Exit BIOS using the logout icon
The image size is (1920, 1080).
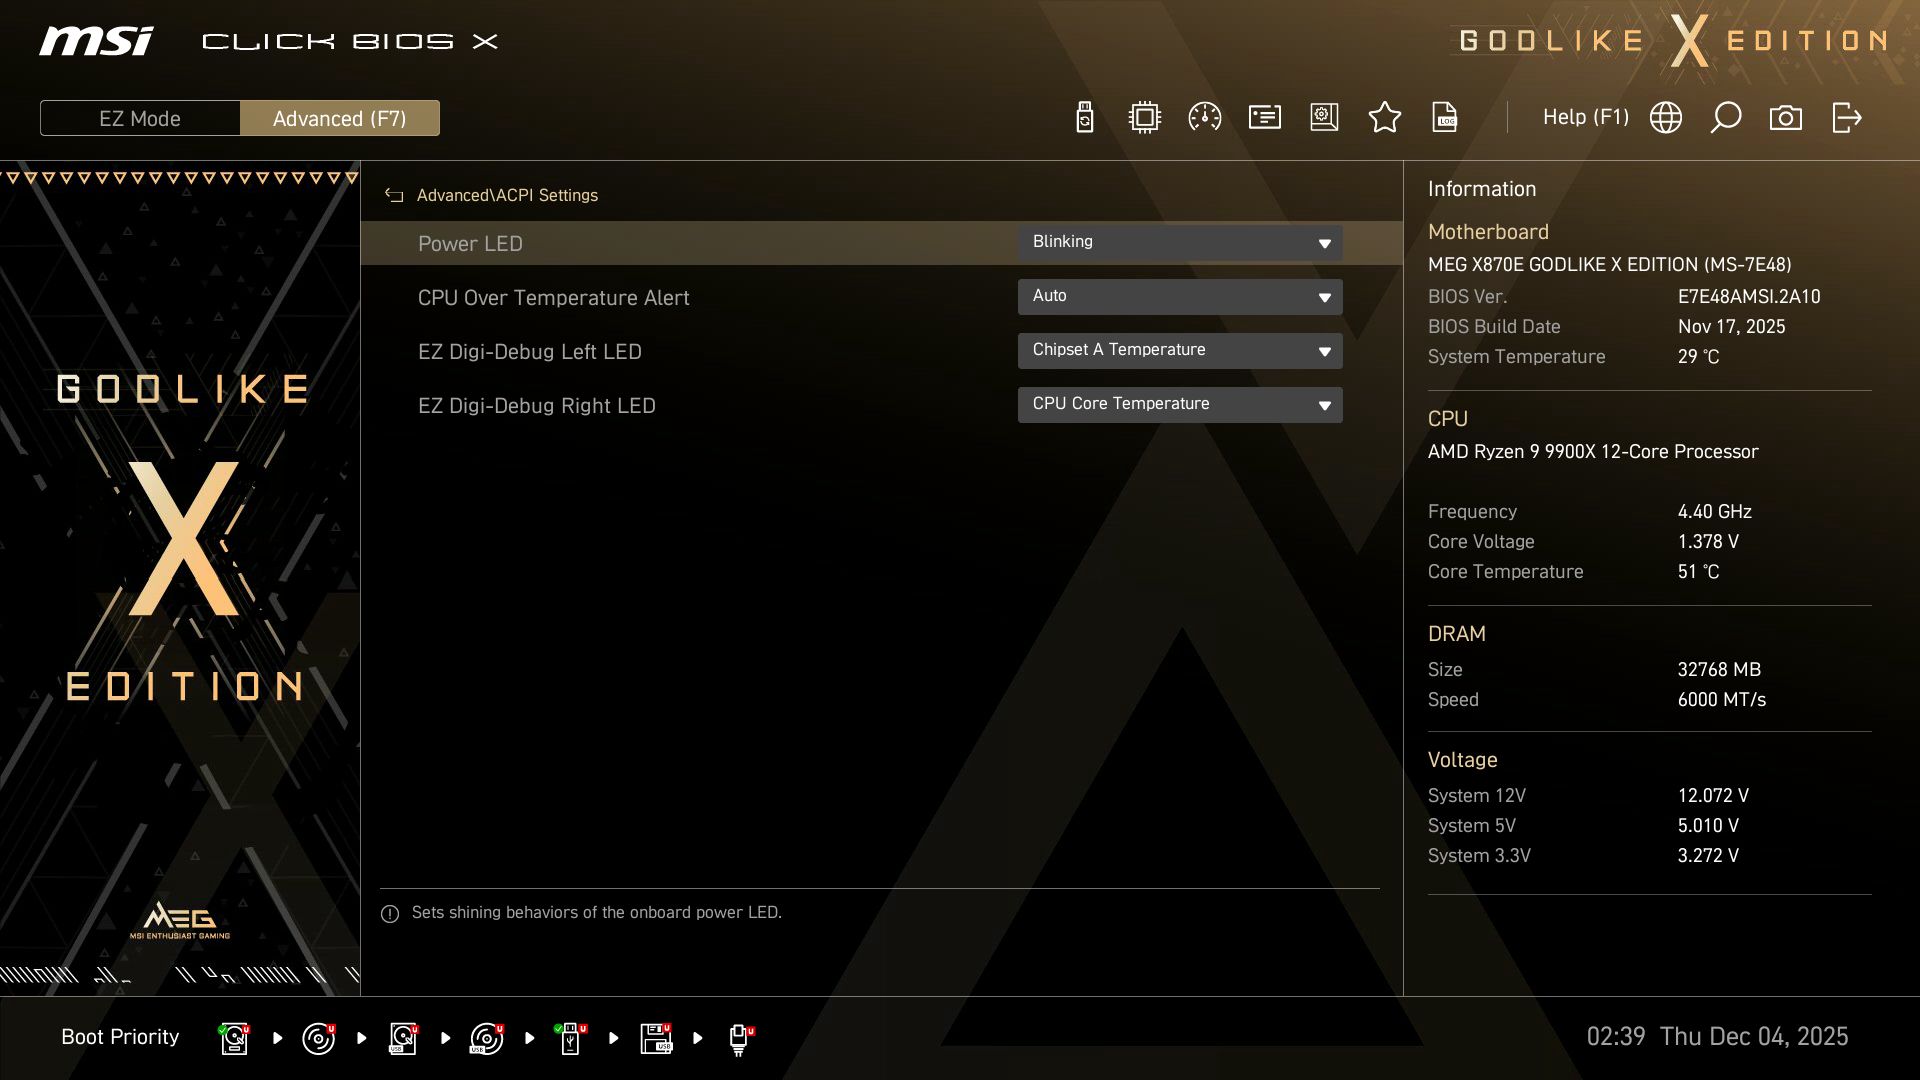point(1847,117)
